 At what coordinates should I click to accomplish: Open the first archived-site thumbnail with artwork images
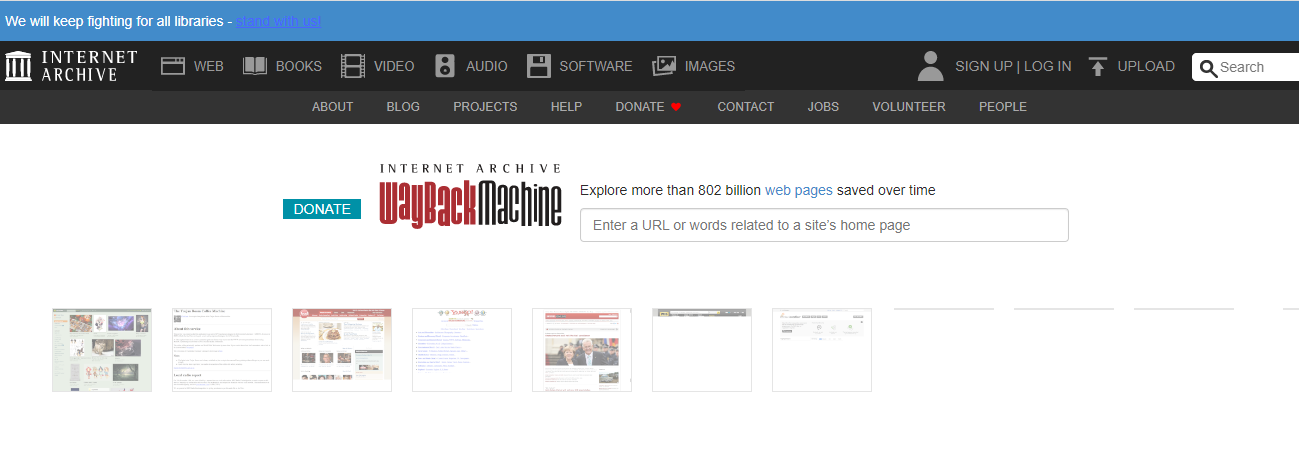pos(102,350)
